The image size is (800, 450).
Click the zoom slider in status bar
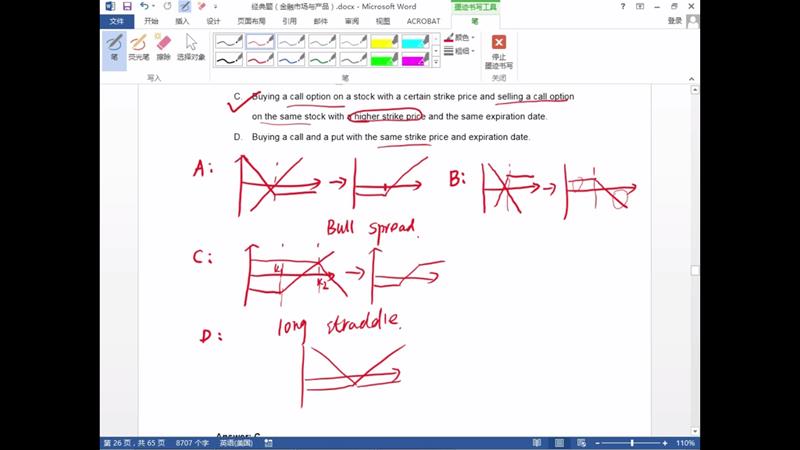631,442
